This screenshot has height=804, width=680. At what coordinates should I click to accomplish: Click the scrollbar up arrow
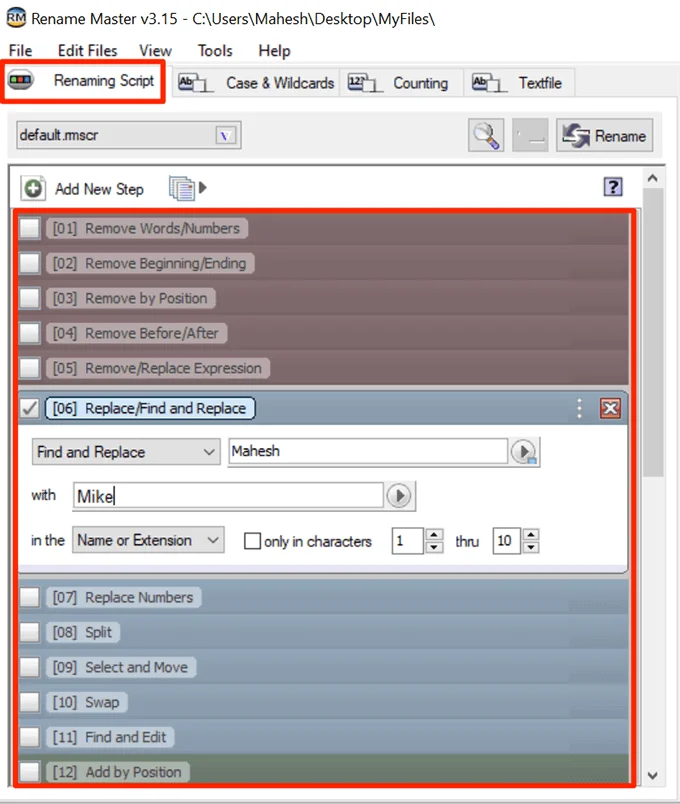click(652, 178)
